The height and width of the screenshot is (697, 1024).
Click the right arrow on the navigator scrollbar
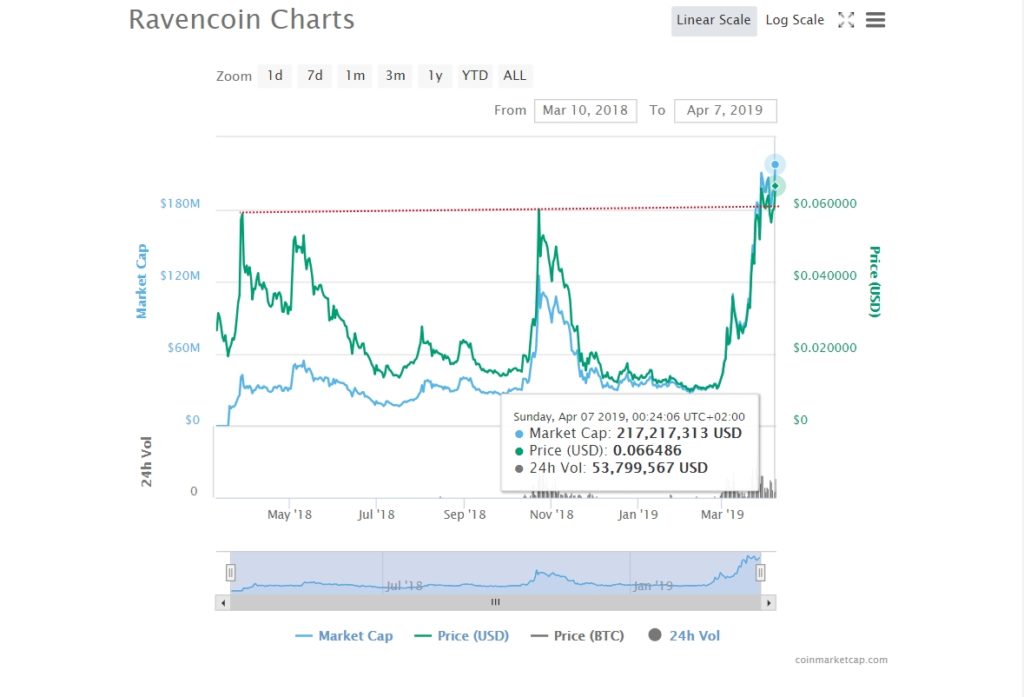tap(768, 603)
